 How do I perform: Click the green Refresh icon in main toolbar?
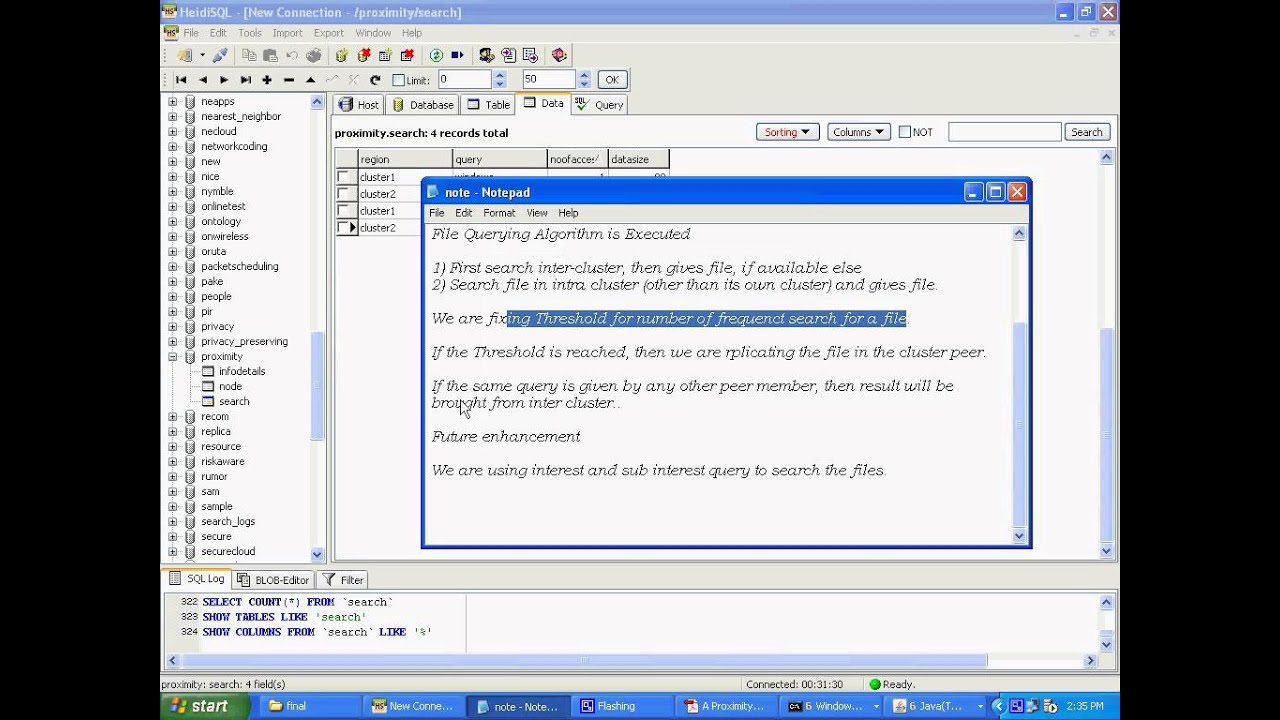click(x=436, y=55)
